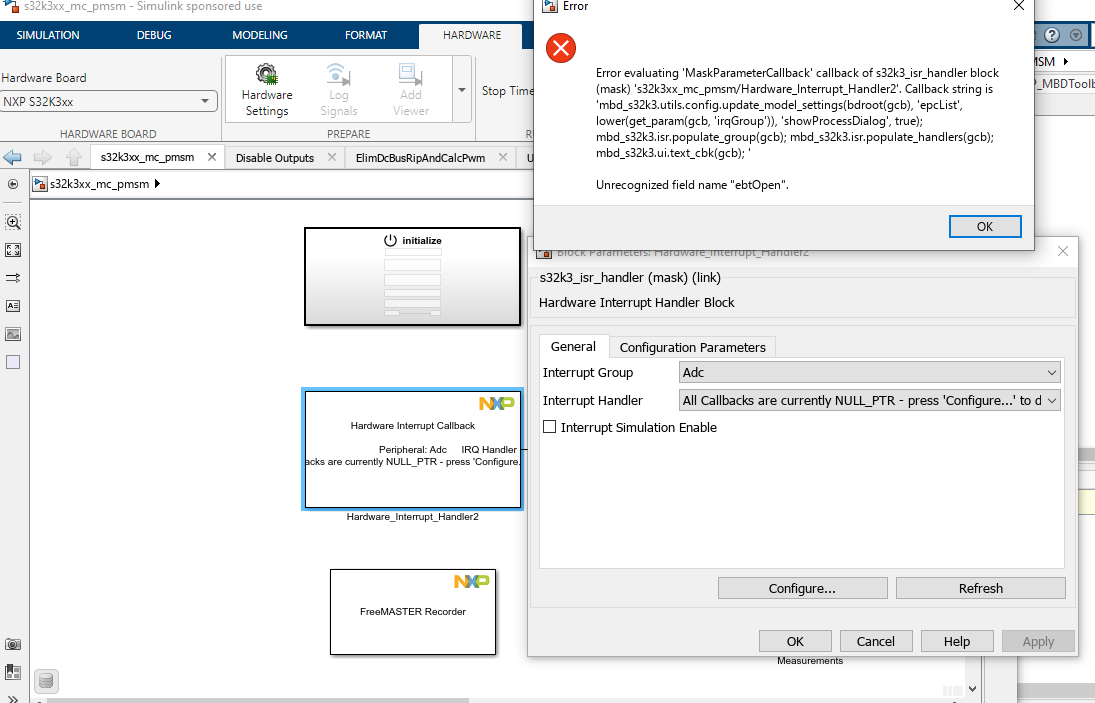Dismiss the error dialog with OK
This screenshot has height=703, width=1095.
pyautogui.click(x=985, y=226)
